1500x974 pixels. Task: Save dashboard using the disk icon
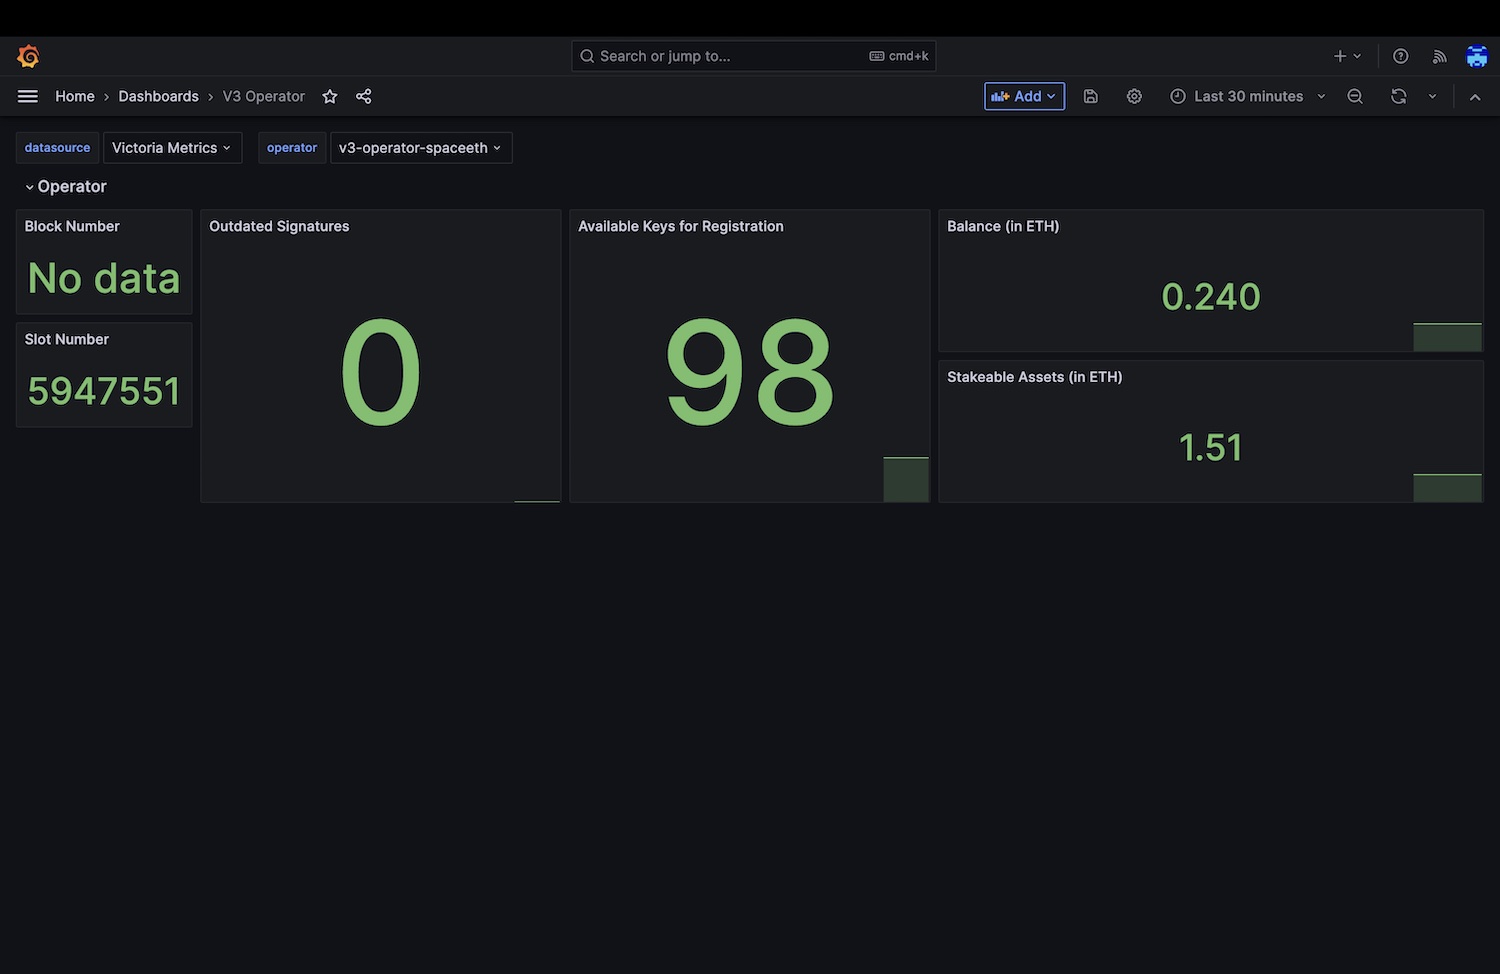(x=1091, y=96)
